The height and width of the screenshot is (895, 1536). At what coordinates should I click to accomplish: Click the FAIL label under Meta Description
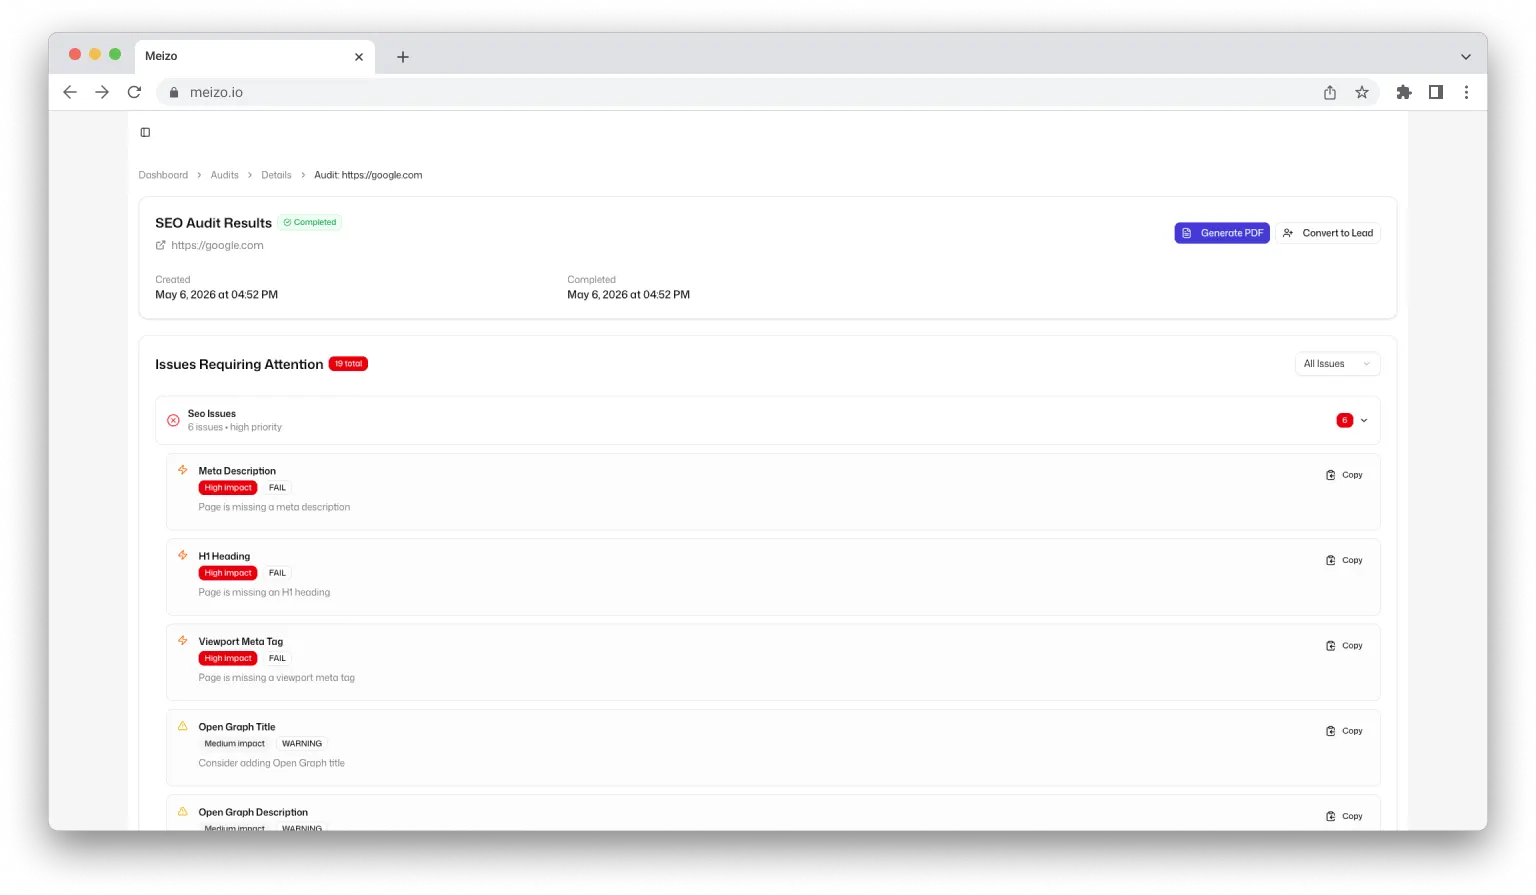[277, 488]
